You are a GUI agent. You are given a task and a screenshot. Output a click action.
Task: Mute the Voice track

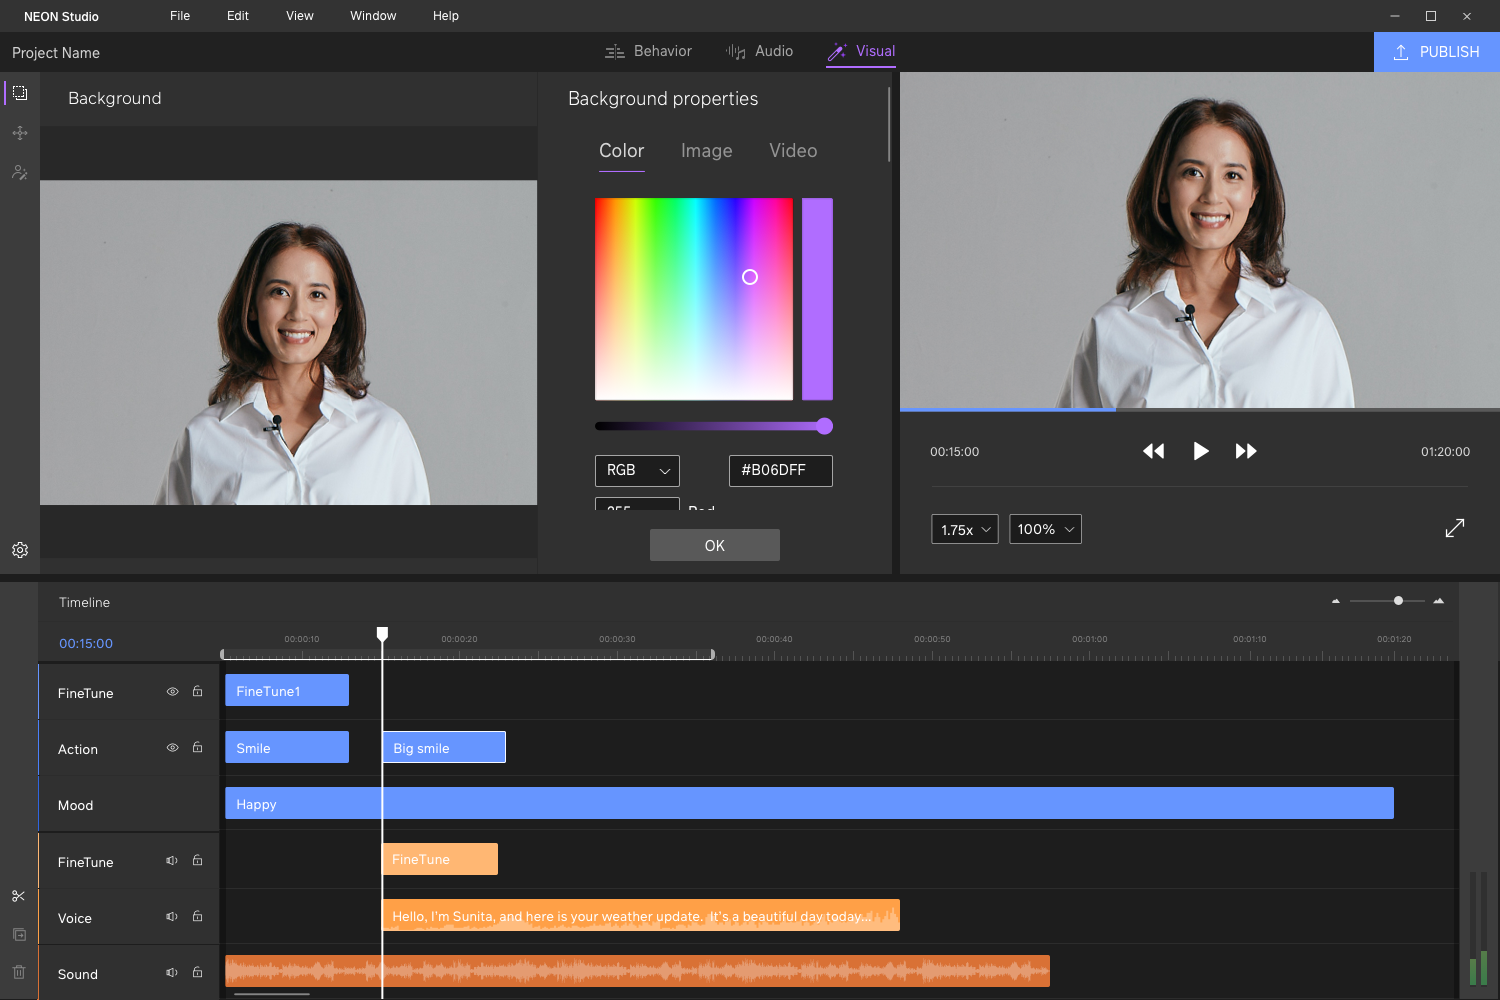click(x=172, y=916)
